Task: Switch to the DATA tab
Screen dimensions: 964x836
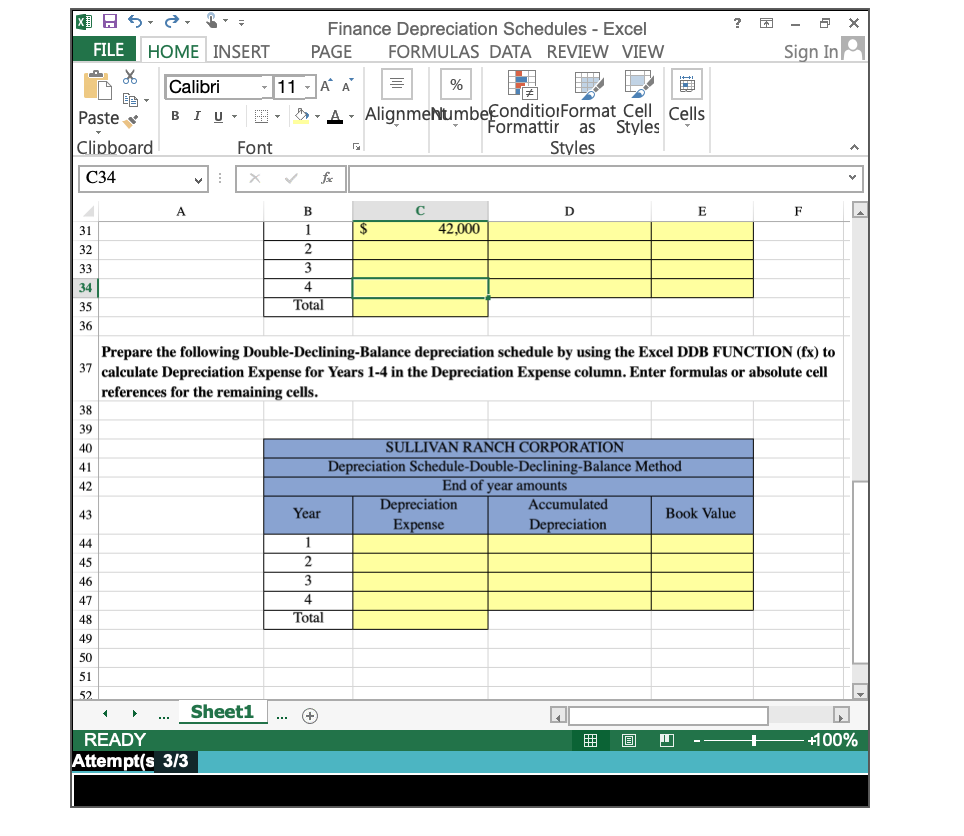Action: click(x=510, y=52)
